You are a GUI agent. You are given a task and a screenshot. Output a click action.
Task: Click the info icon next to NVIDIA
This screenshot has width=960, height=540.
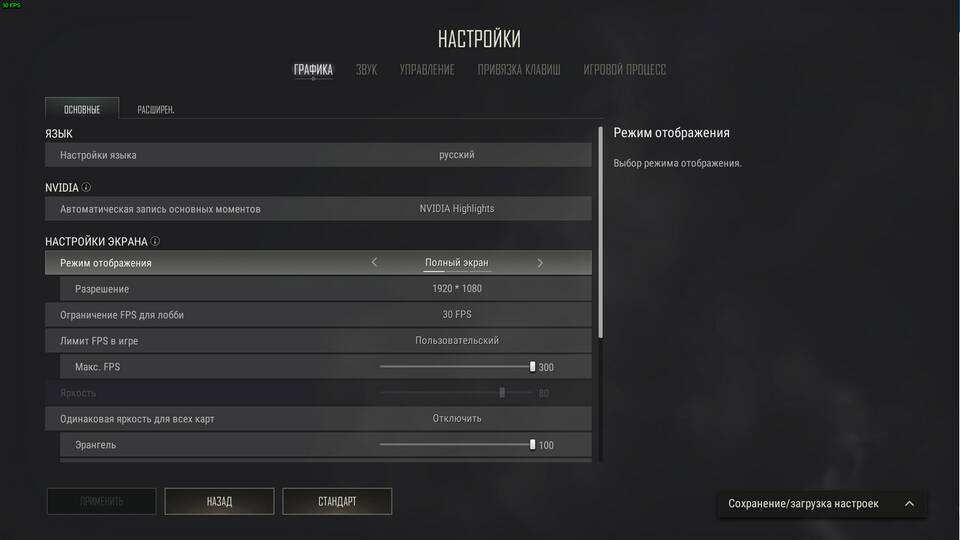(86, 187)
